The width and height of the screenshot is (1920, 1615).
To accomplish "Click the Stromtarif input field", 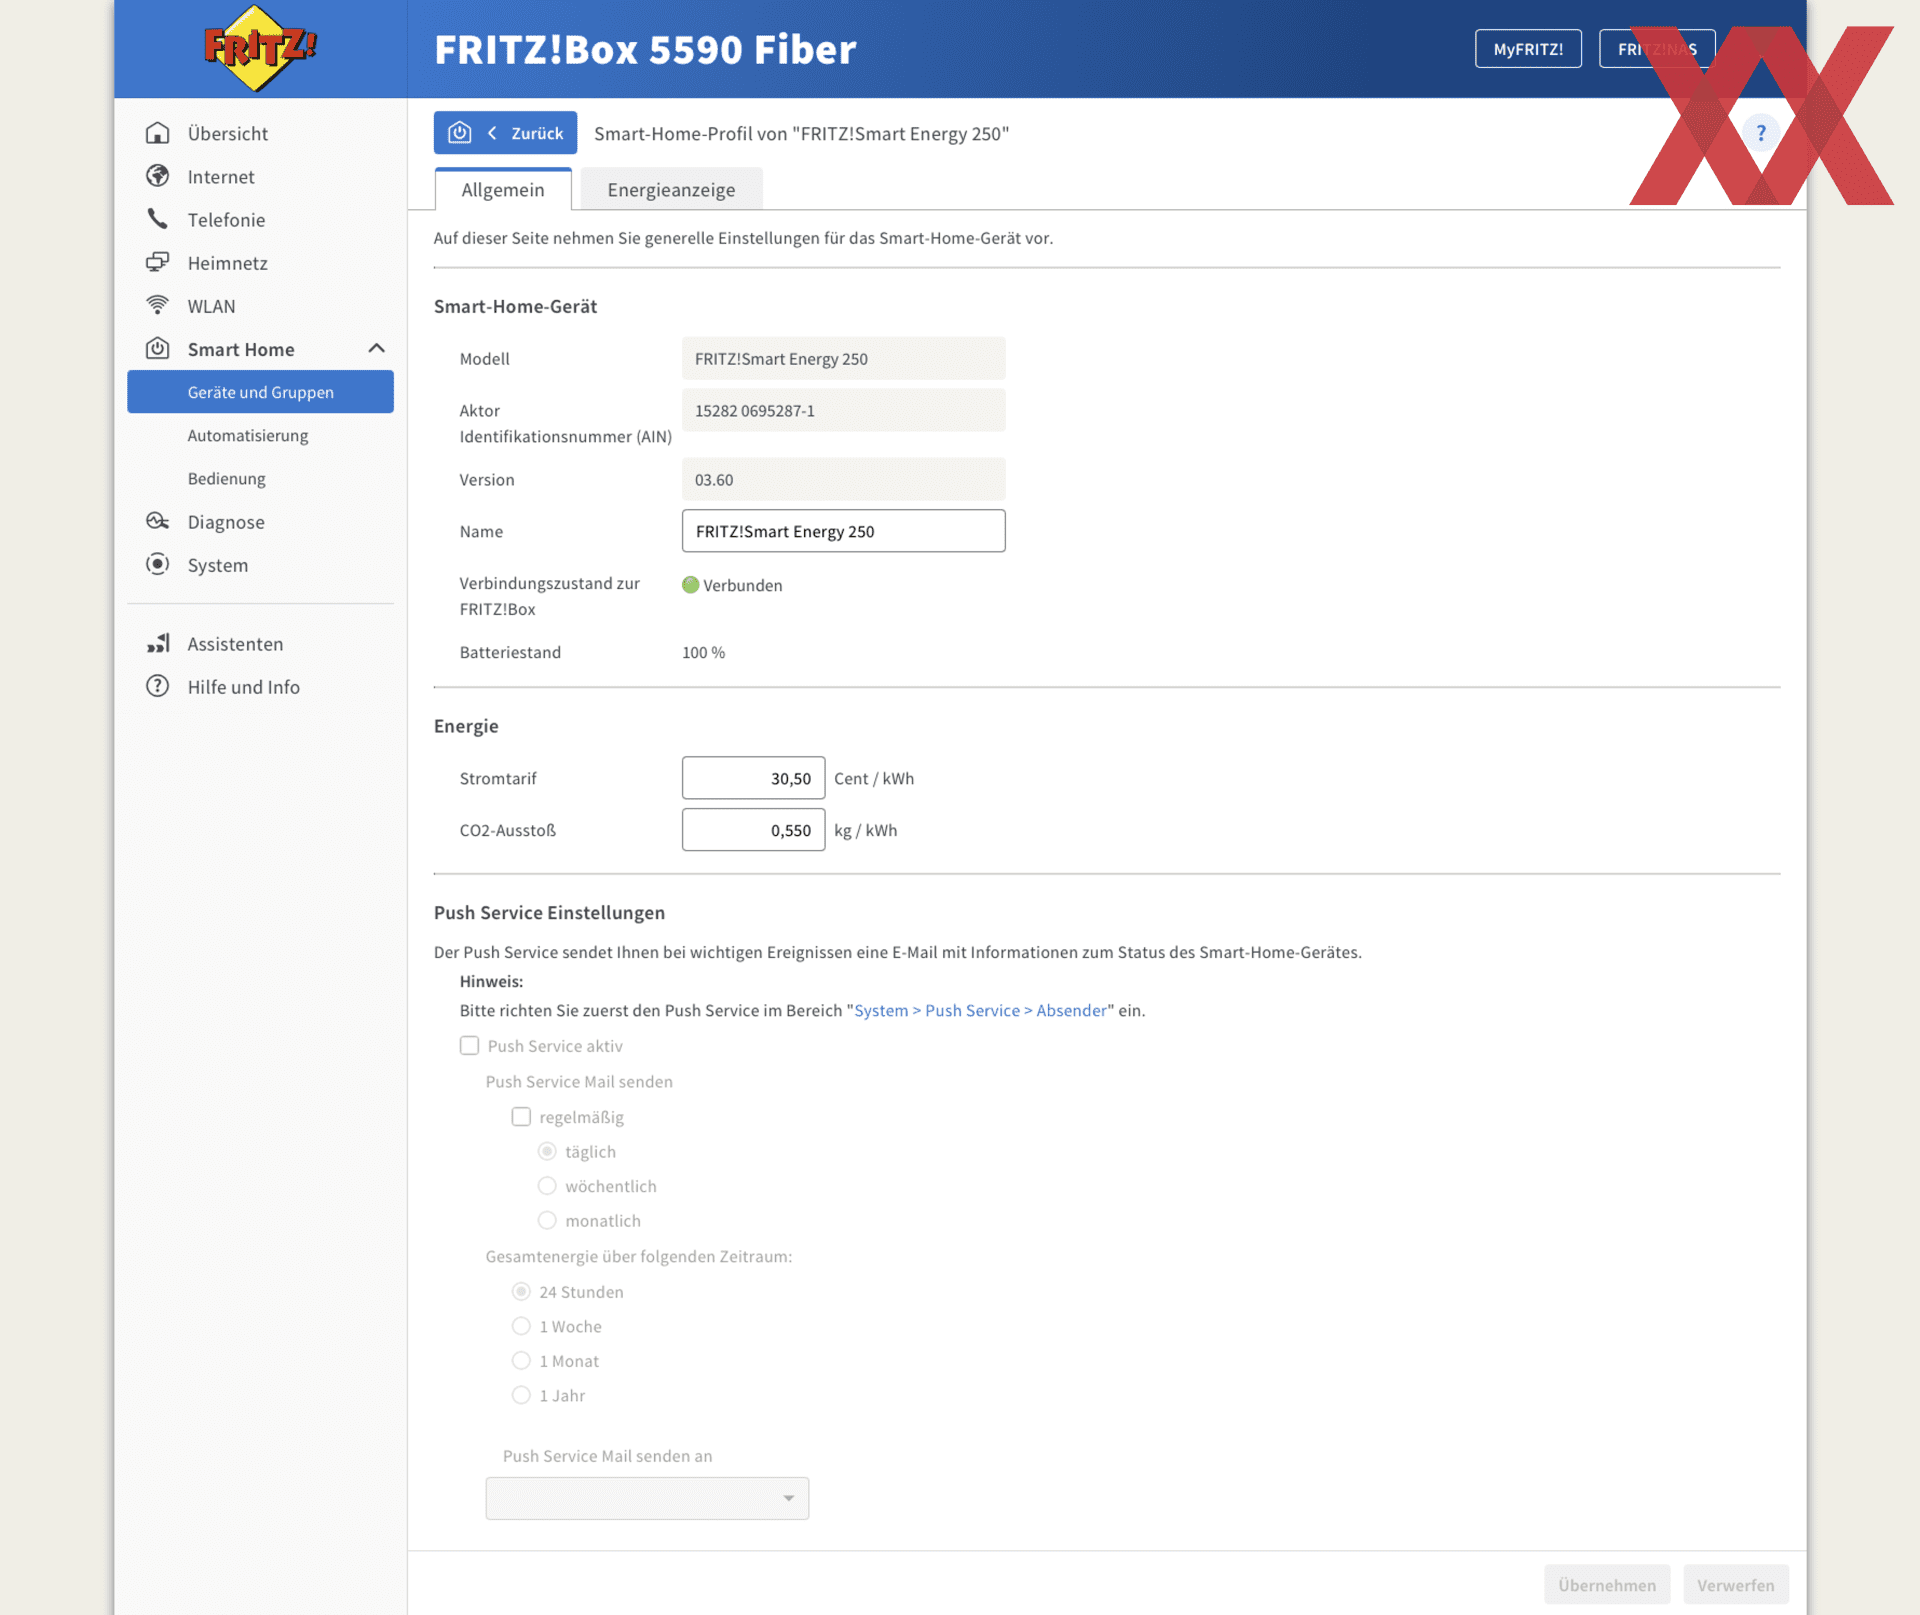I will (x=753, y=778).
